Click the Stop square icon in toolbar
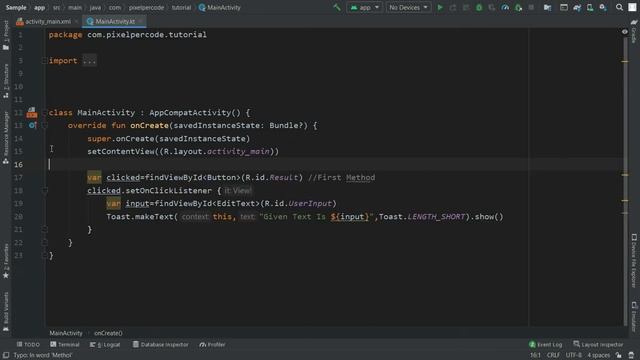This screenshot has height=360, width=640. click(531, 7)
